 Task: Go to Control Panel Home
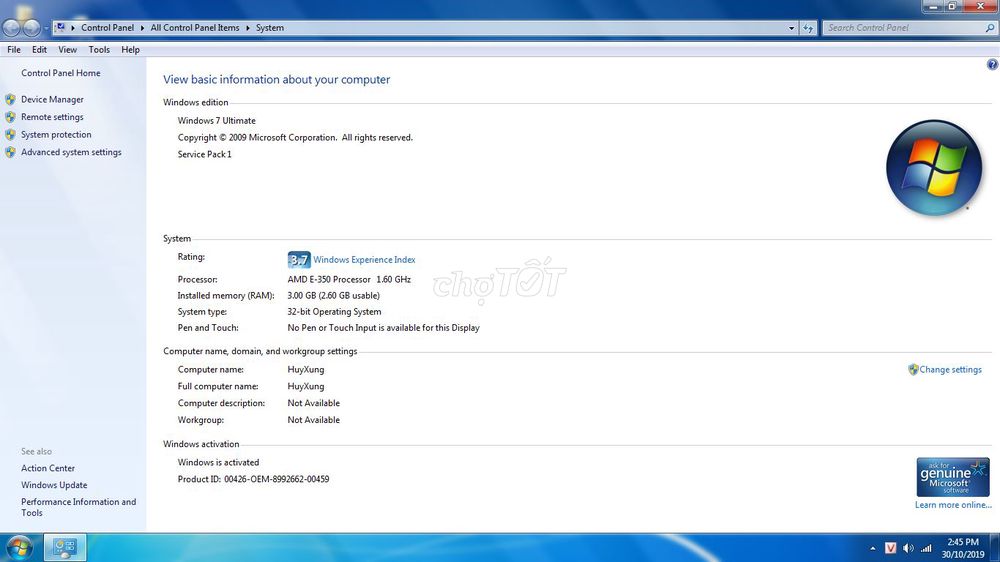point(61,73)
